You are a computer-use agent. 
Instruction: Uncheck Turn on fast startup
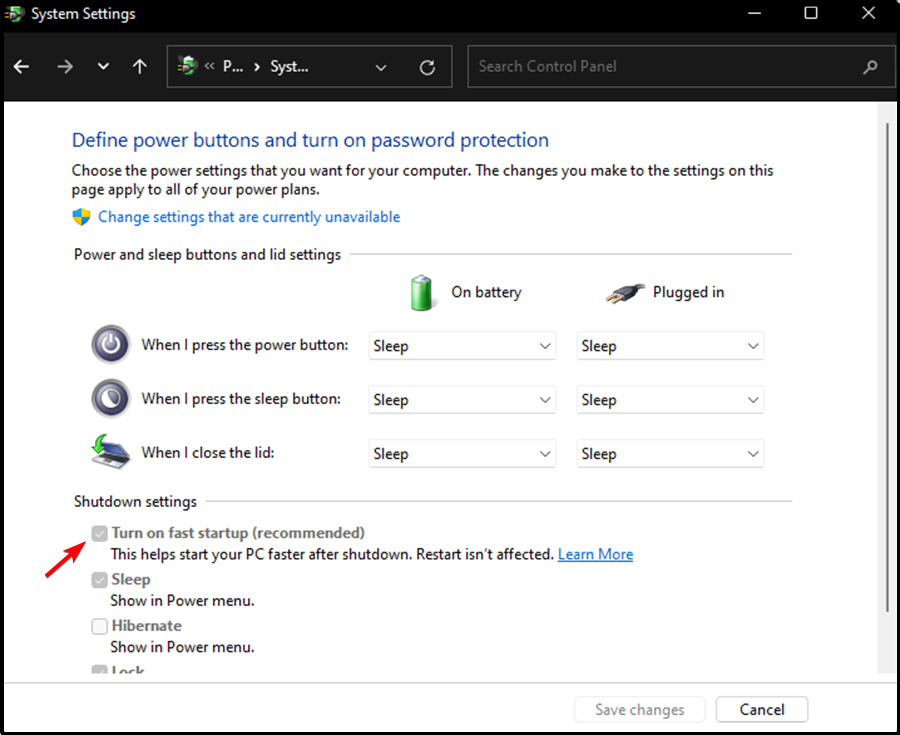[x=99, y=533]
